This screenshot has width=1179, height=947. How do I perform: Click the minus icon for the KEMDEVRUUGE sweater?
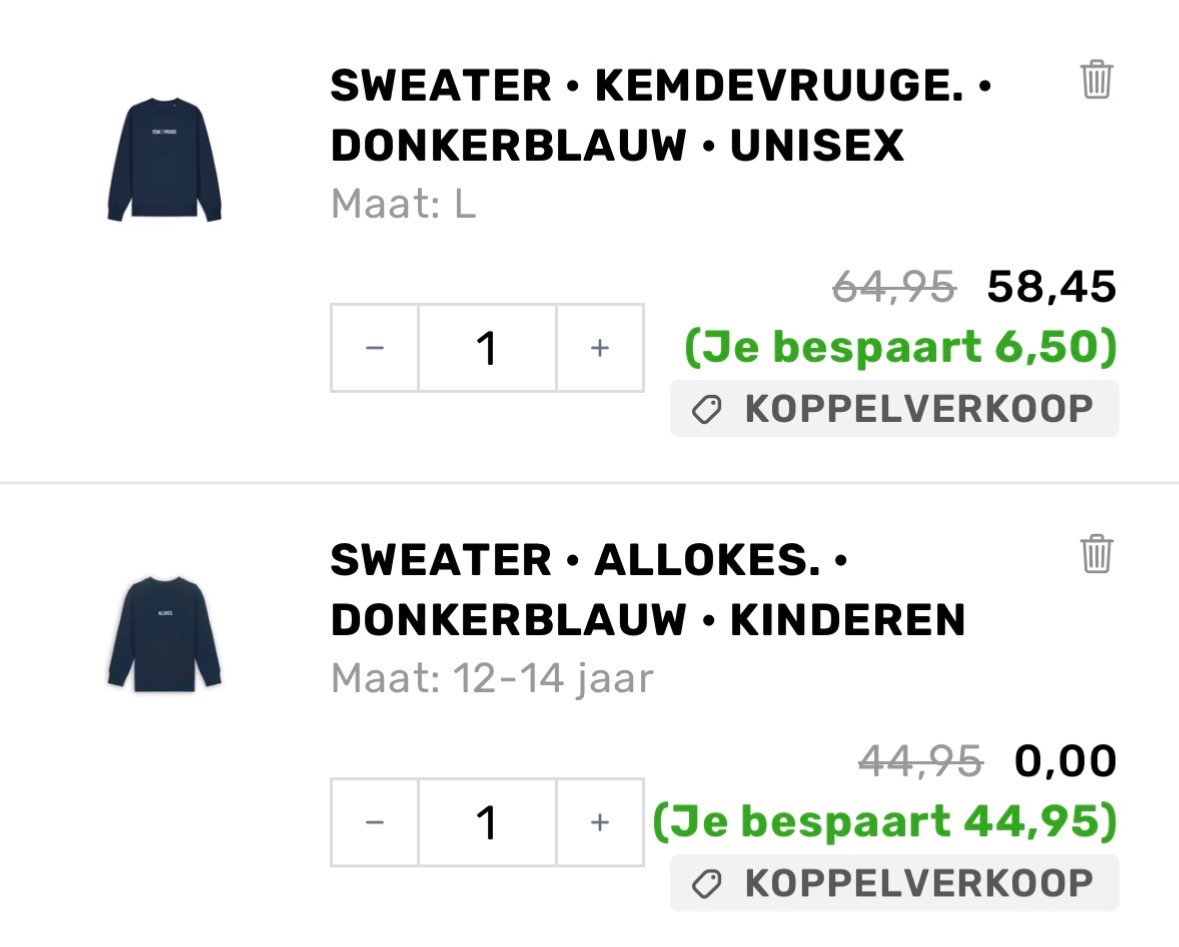[x=373, y=348]
